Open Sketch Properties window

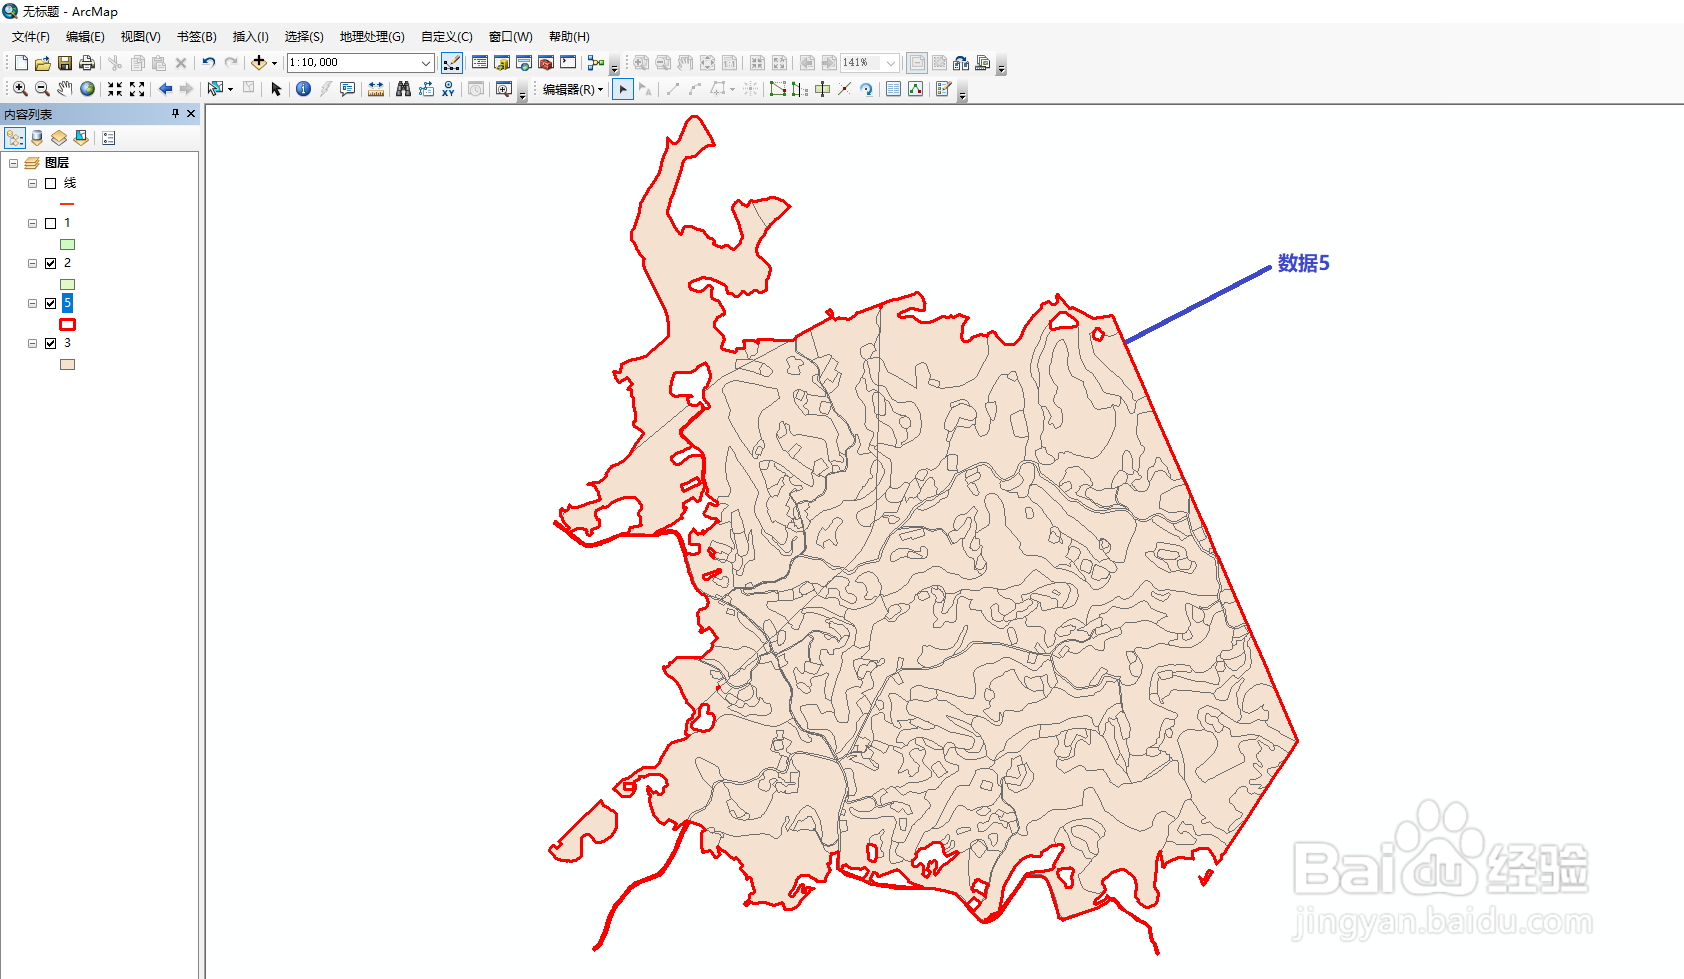(915, 89)
